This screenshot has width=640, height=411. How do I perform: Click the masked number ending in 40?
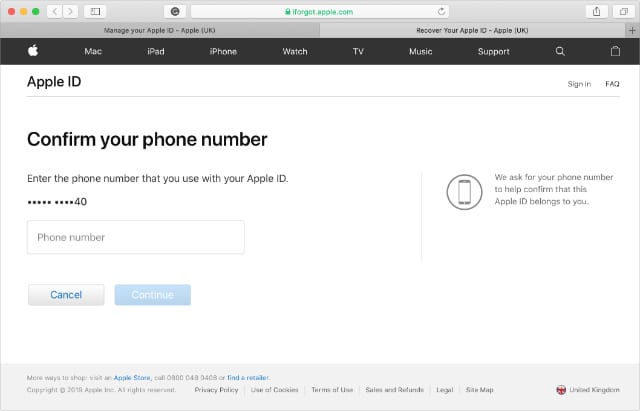57,202
